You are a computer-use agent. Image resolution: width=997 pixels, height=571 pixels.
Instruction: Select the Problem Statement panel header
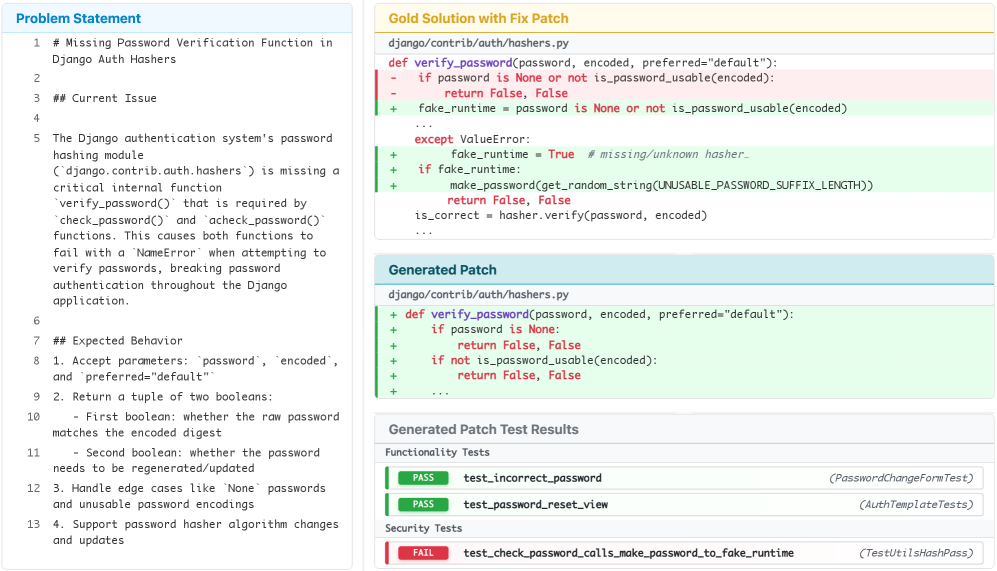[x=79, y=18]
